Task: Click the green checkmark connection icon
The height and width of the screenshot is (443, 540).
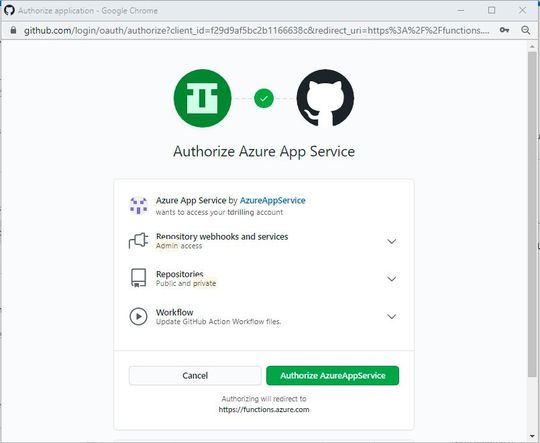Action: (x=264, y=99)
